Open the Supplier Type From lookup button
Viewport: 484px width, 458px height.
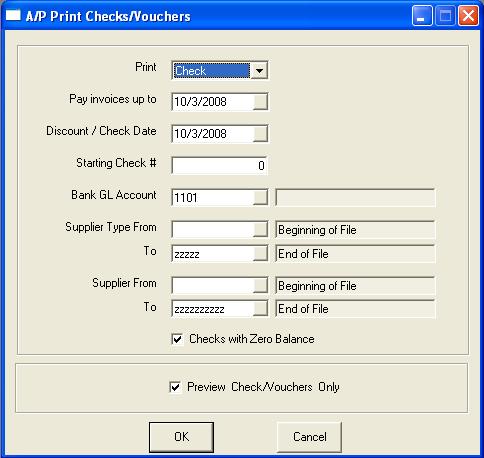tap(260, 229)
